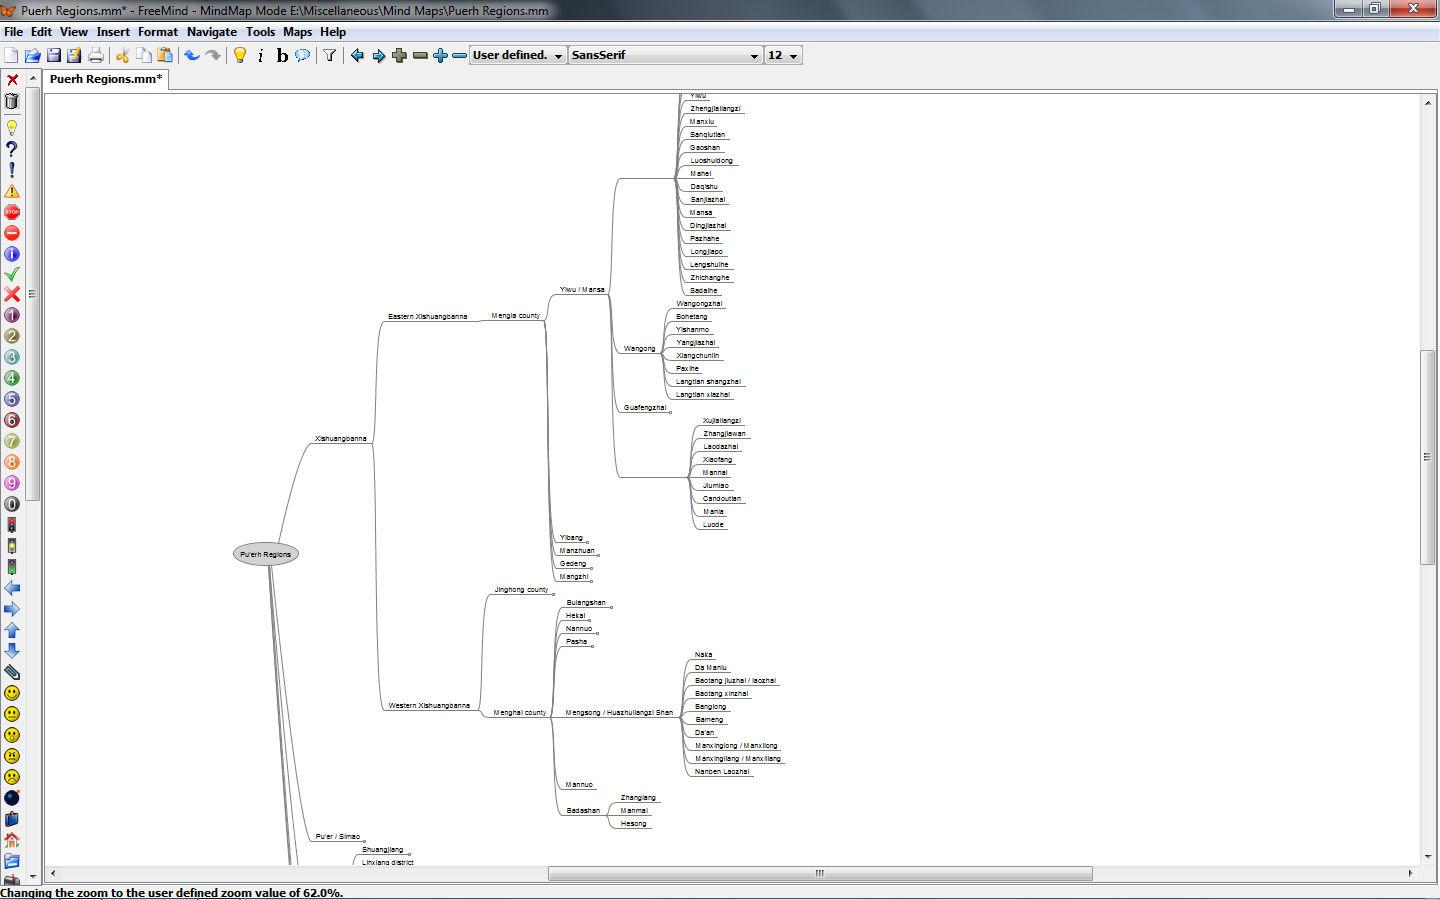Add the blue question mark icon

pyautogui.click(x=12, y=149)
